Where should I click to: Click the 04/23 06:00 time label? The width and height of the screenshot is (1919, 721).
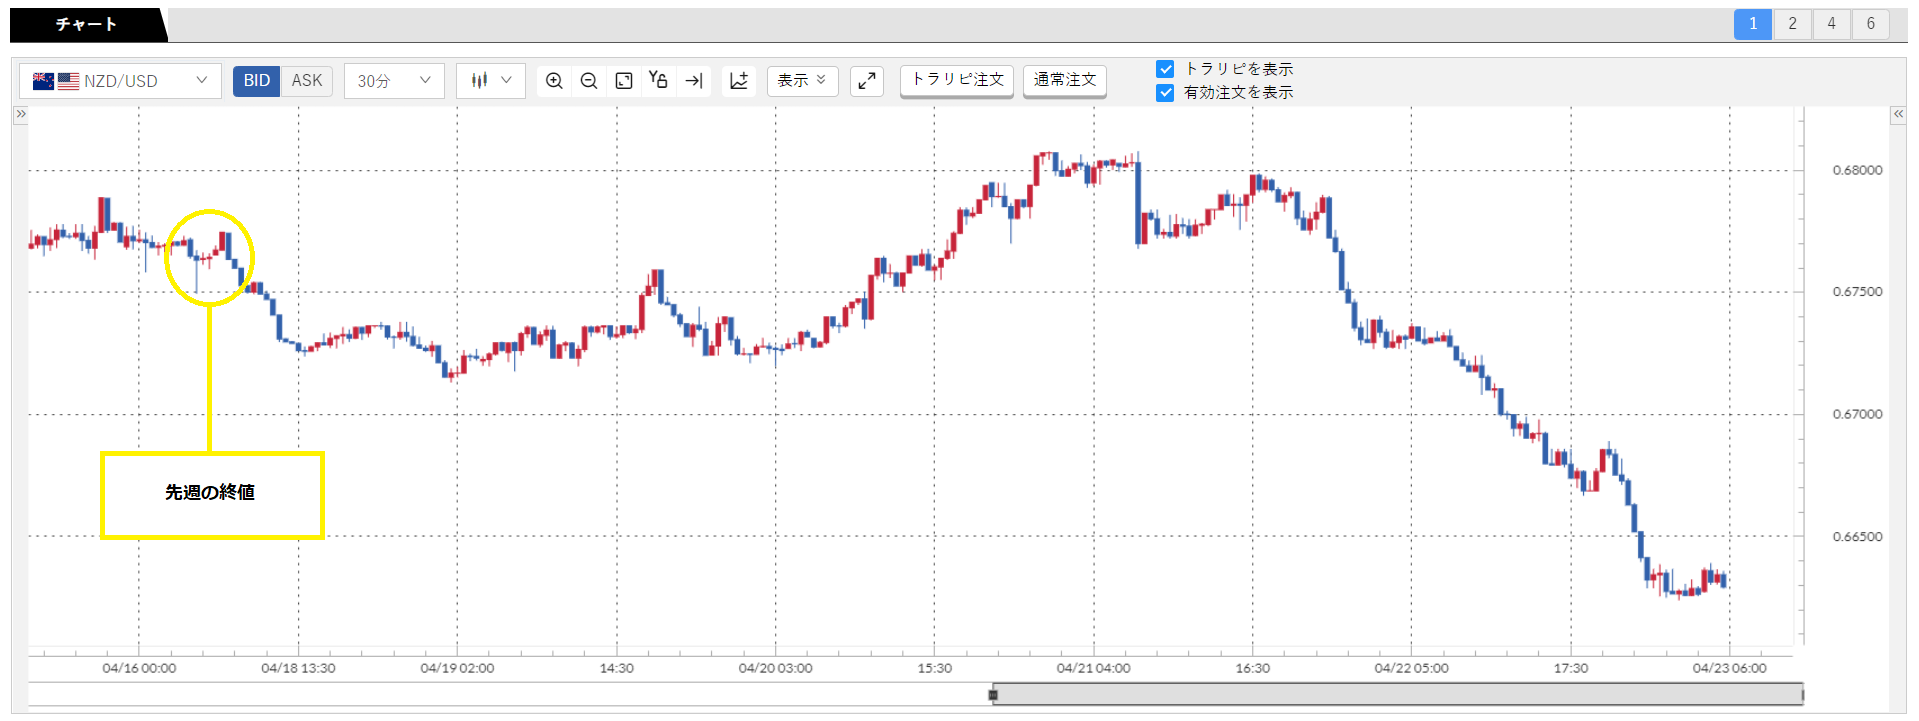(1729, 668)
